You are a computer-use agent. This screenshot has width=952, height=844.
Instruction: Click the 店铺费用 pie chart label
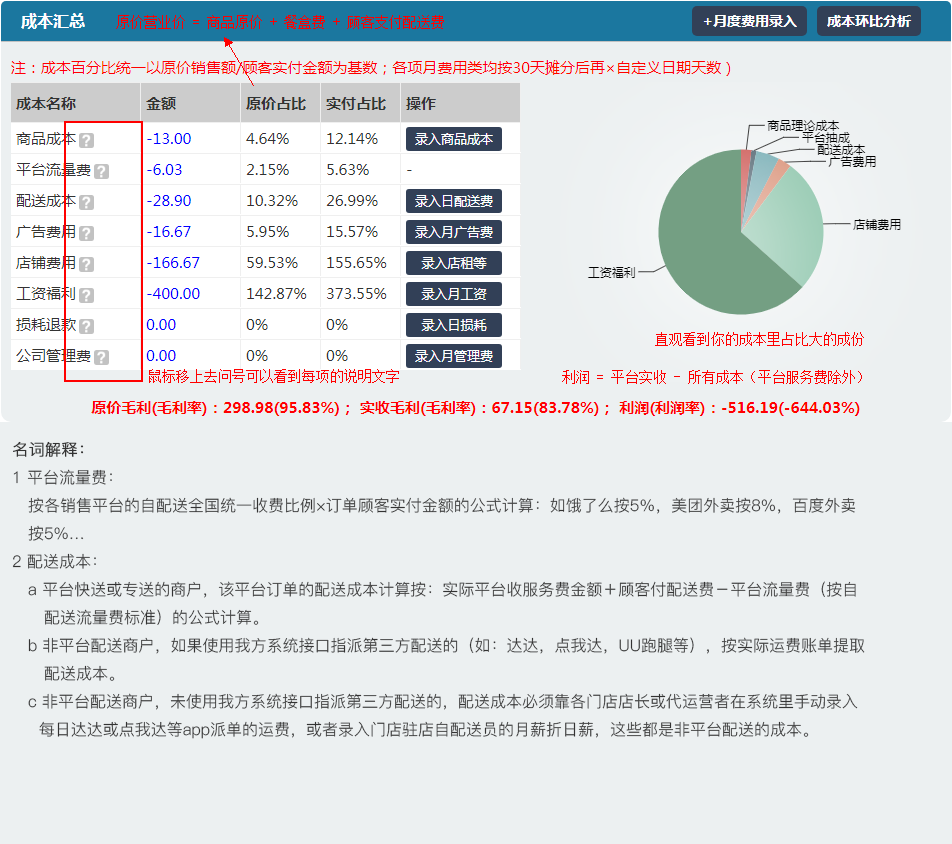pos(877,225)
